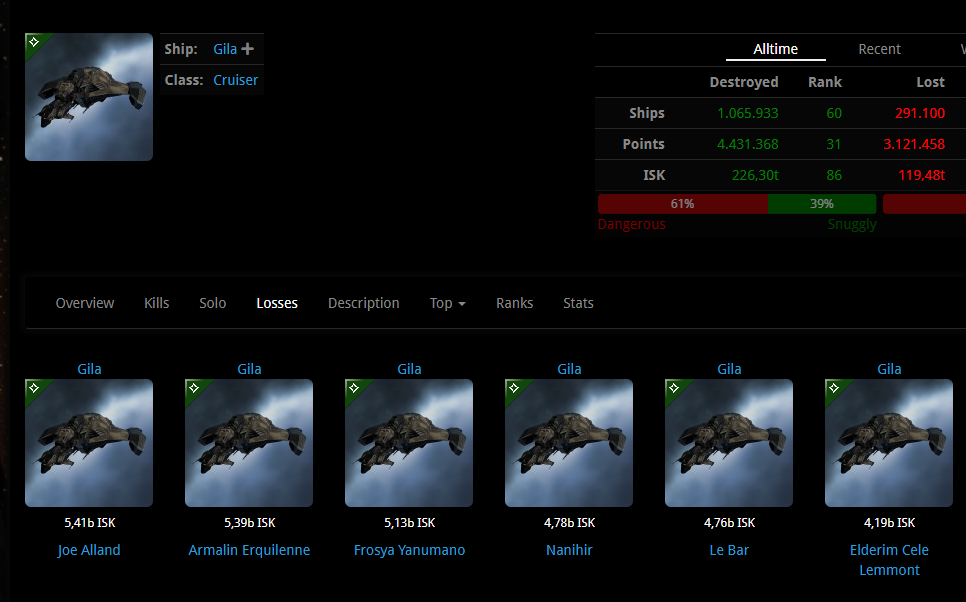Click the 4.431.368 points destroyed value

[747, 144]
